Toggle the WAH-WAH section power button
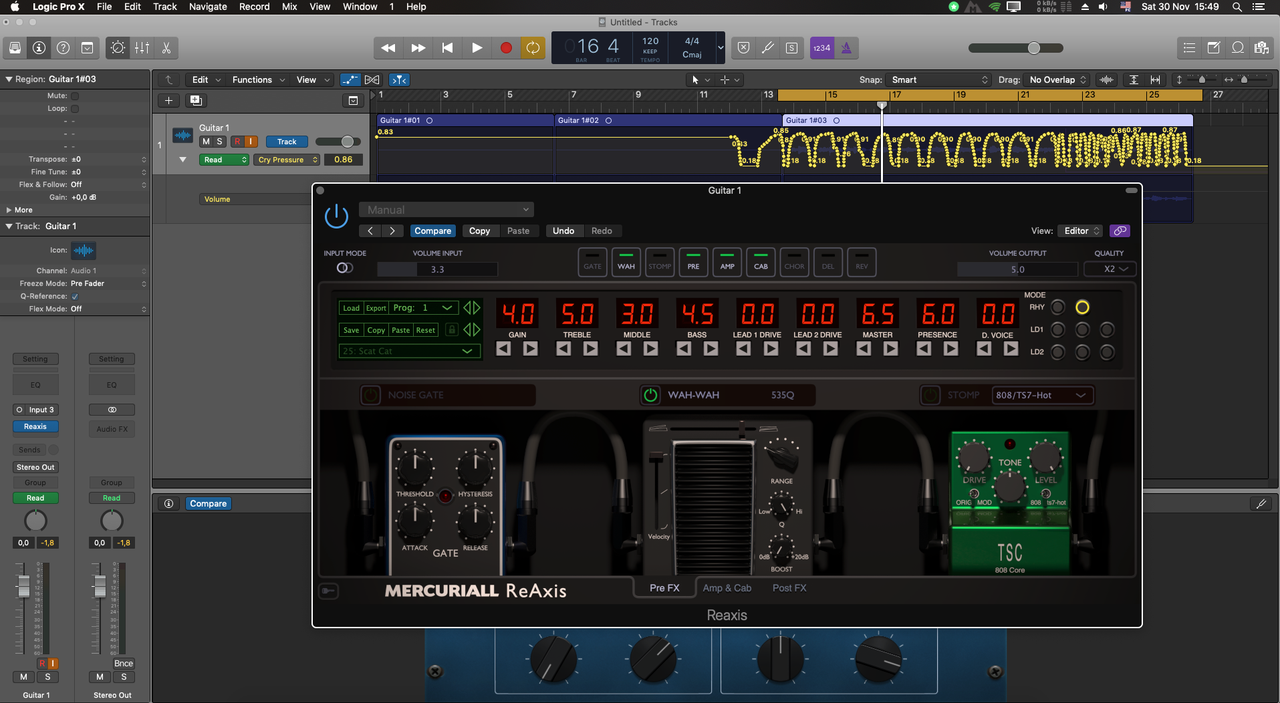The image size is (1280, 703). (x=651, y=395)
